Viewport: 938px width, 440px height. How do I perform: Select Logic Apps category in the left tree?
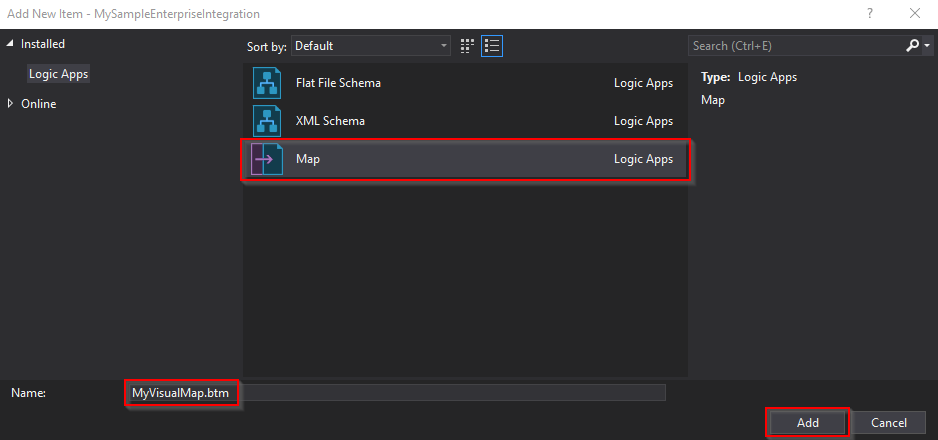58,74
